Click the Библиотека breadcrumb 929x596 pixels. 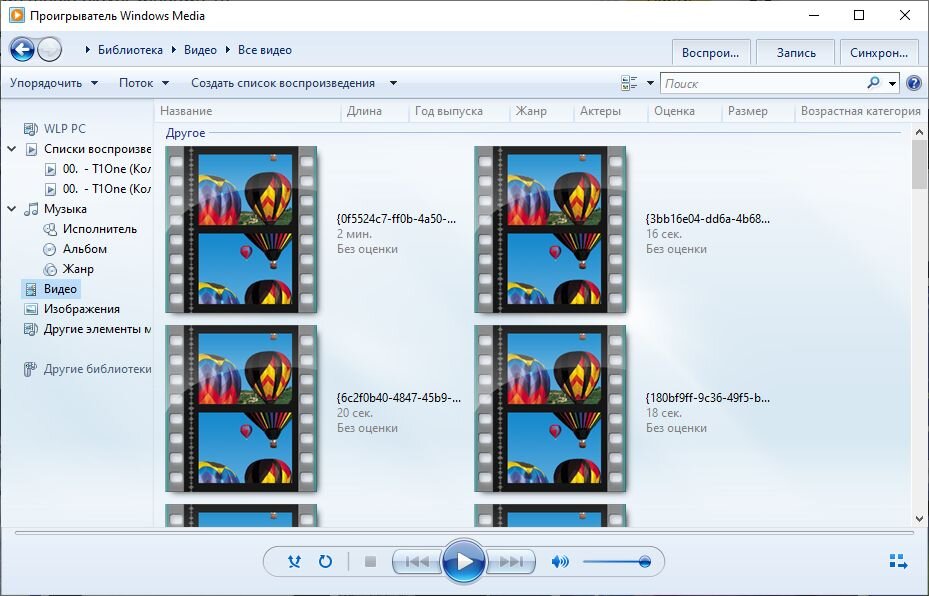[130, 50]
